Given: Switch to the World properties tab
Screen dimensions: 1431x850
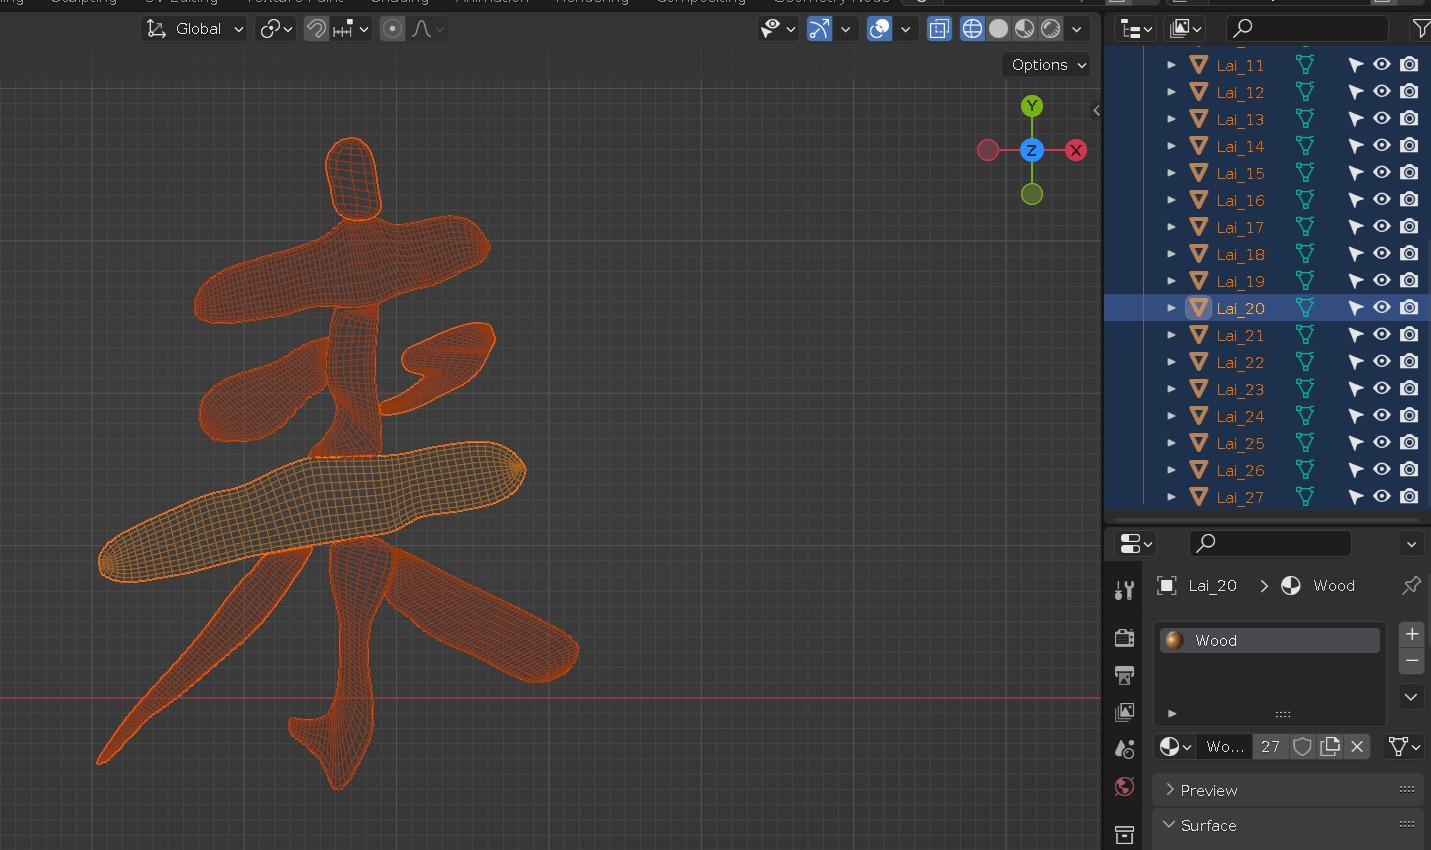Looking at the screenshot, I should pyautogui.click(x=1124, y=787).
